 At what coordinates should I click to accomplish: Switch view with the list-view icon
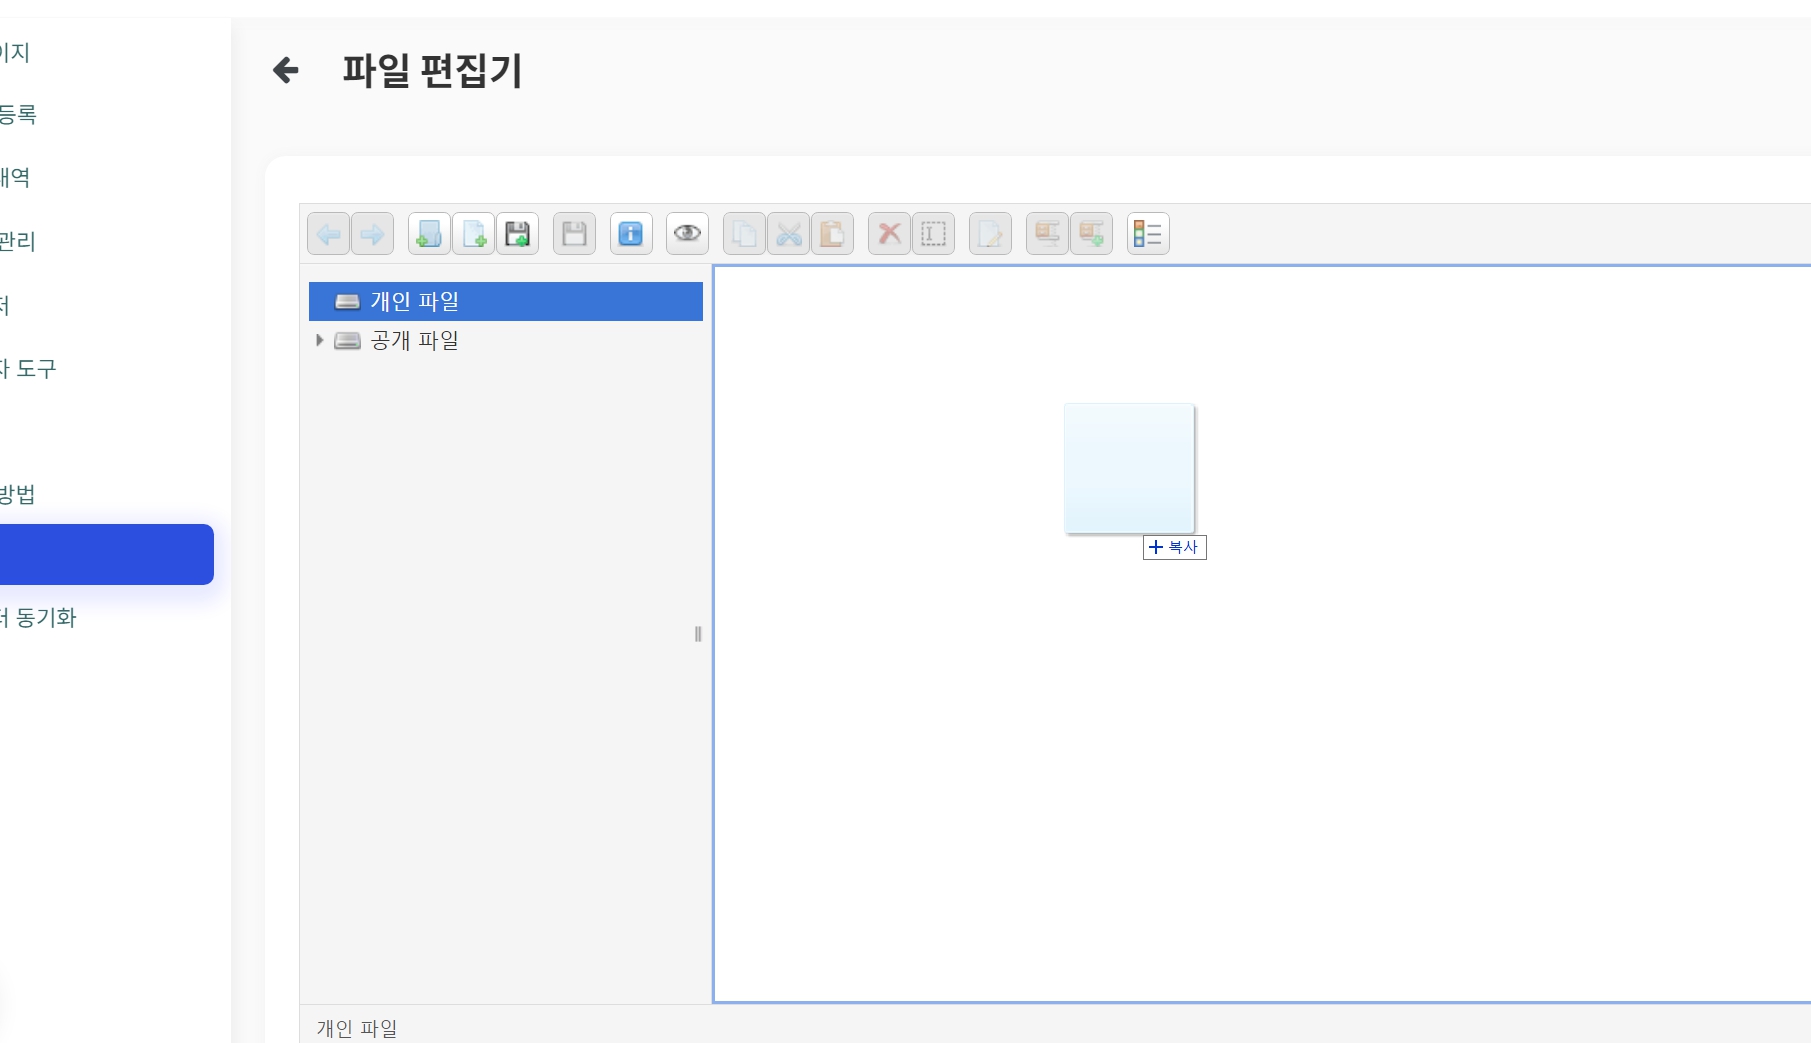tap(1148, 234)
